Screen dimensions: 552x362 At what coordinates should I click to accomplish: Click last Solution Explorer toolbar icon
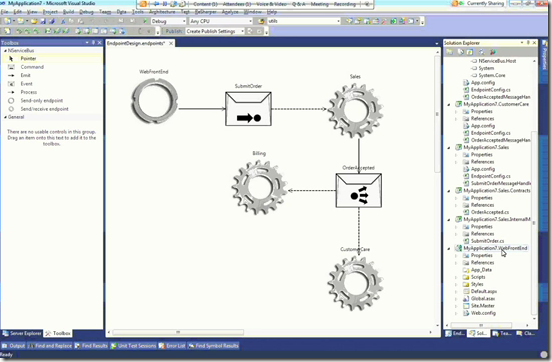tap(493, 52)
